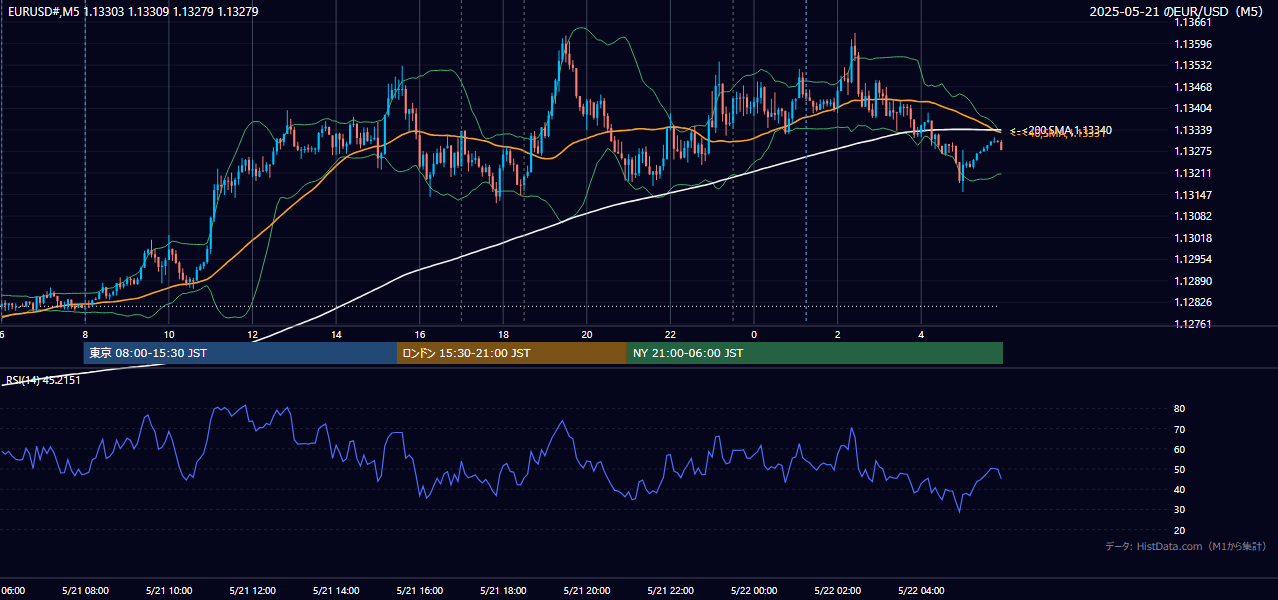
Task: Click hour label 16 on price chart time axis
Action: coord(420,334)
